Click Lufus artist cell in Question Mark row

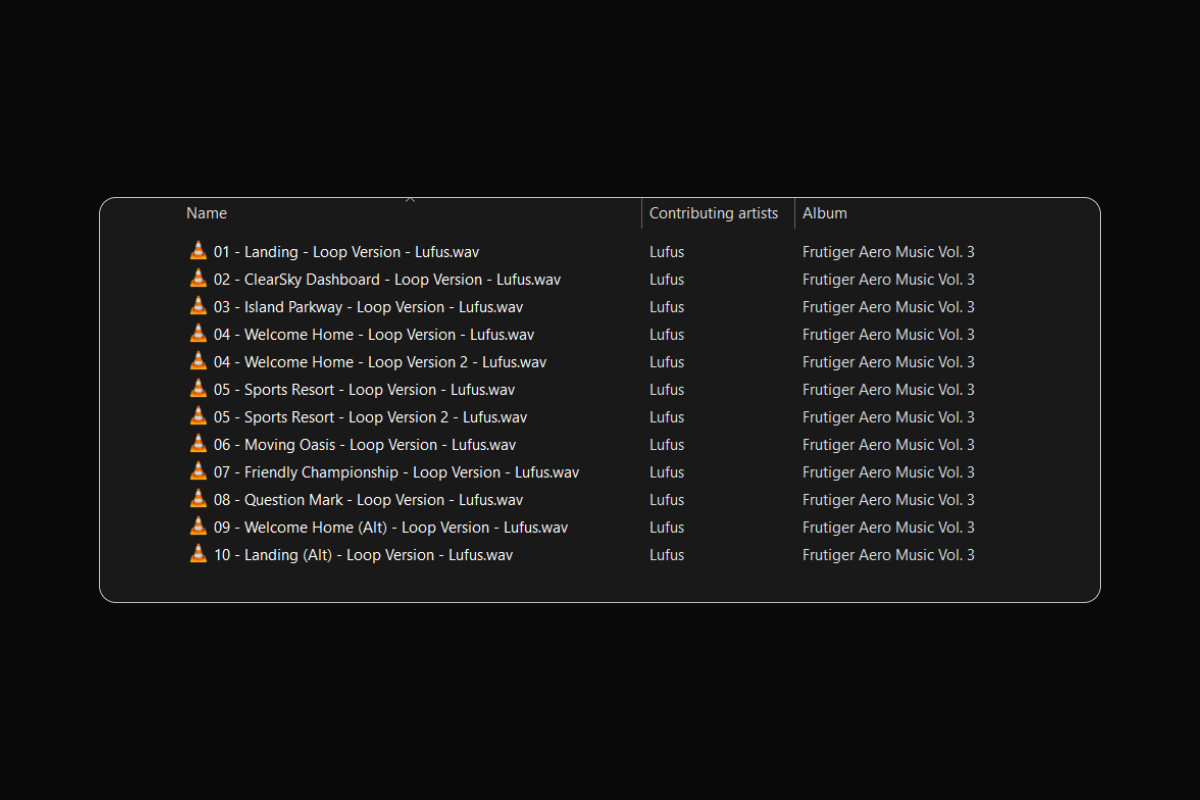point(667,500)
